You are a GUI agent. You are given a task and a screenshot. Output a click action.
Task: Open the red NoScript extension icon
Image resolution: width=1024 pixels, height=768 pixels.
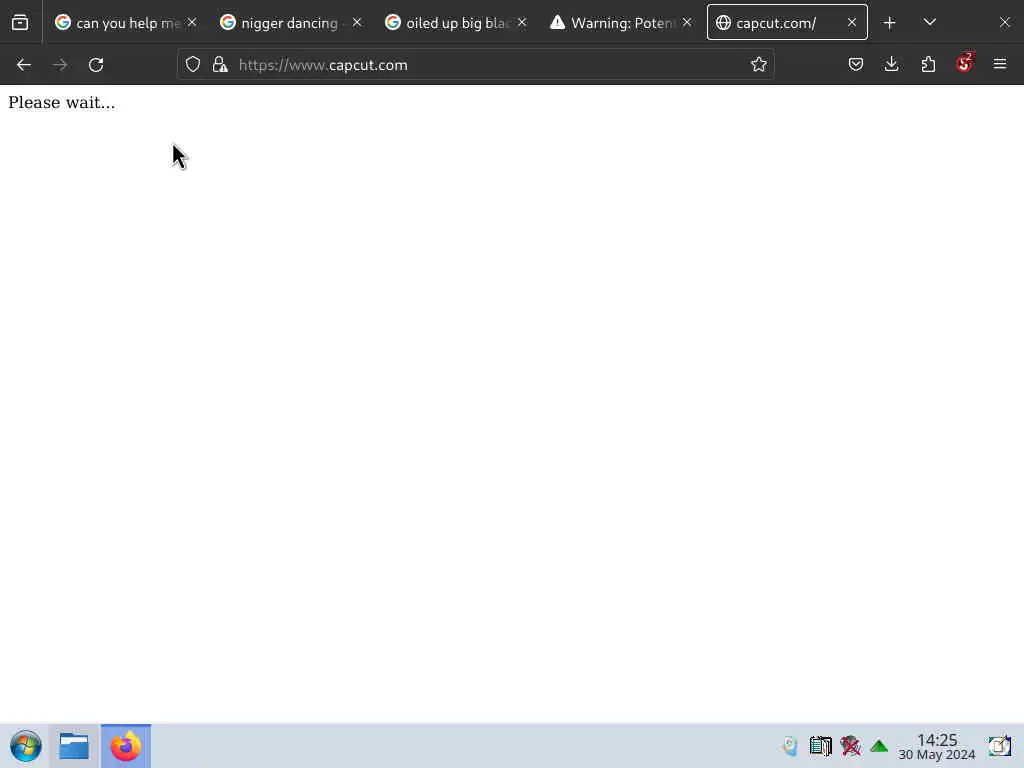(x=965, y=63)
